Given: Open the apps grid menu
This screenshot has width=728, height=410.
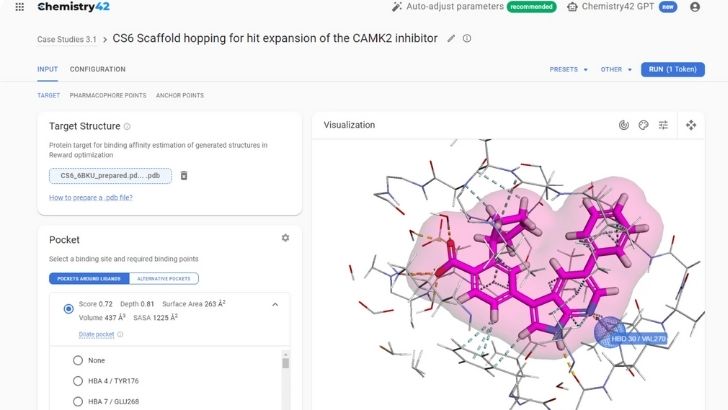Looking at the screenshot, I should click(x=20, y=7).
